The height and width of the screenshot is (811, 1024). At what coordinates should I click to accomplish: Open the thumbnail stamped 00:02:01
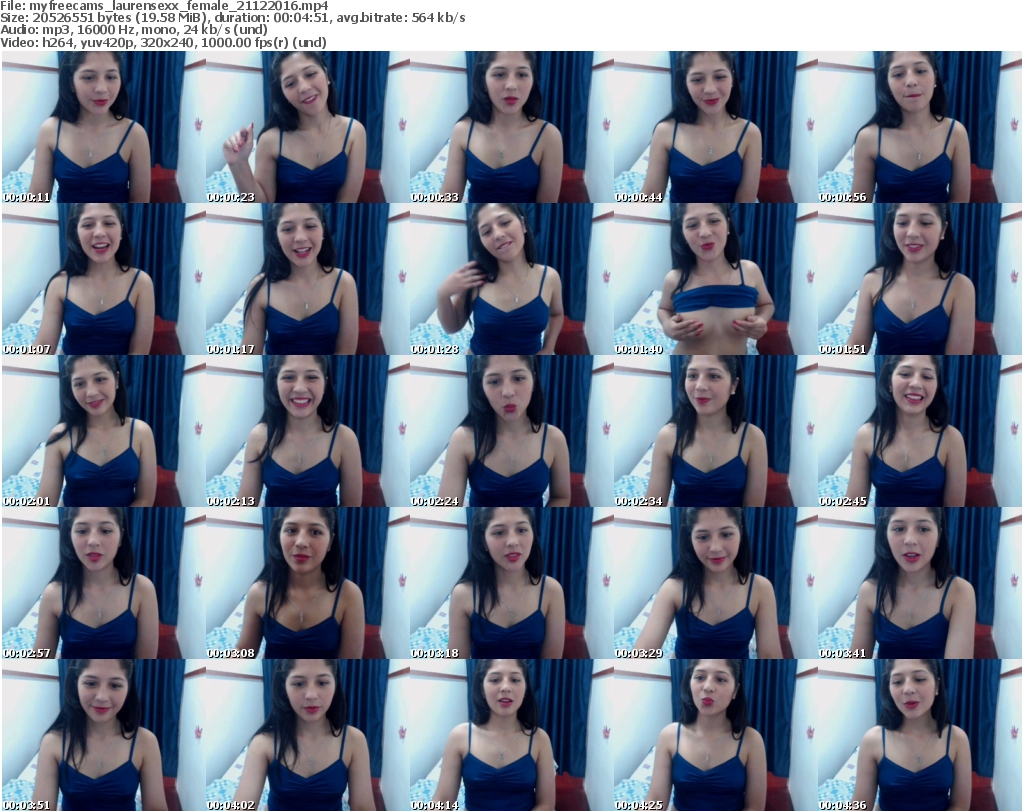pyautogui.click(x=104, y=432)
